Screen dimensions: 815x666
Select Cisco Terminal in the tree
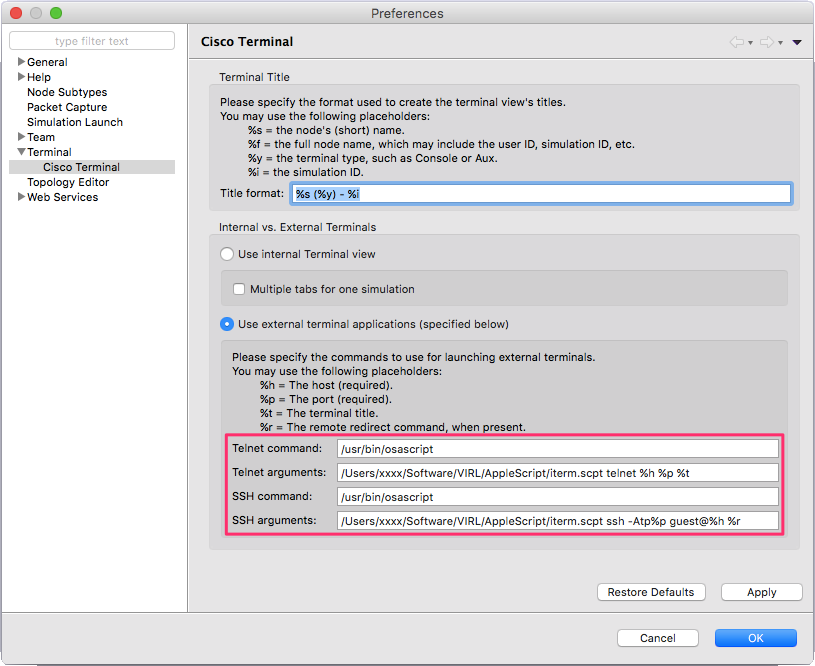pyautogui.click(x=82, y=167)
